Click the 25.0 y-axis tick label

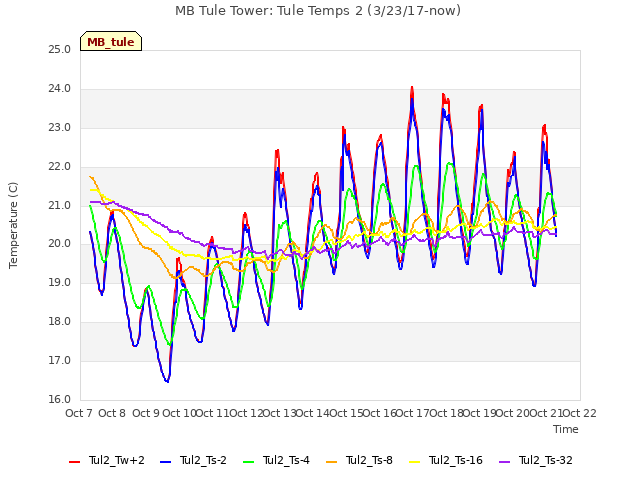pos(60,50)
